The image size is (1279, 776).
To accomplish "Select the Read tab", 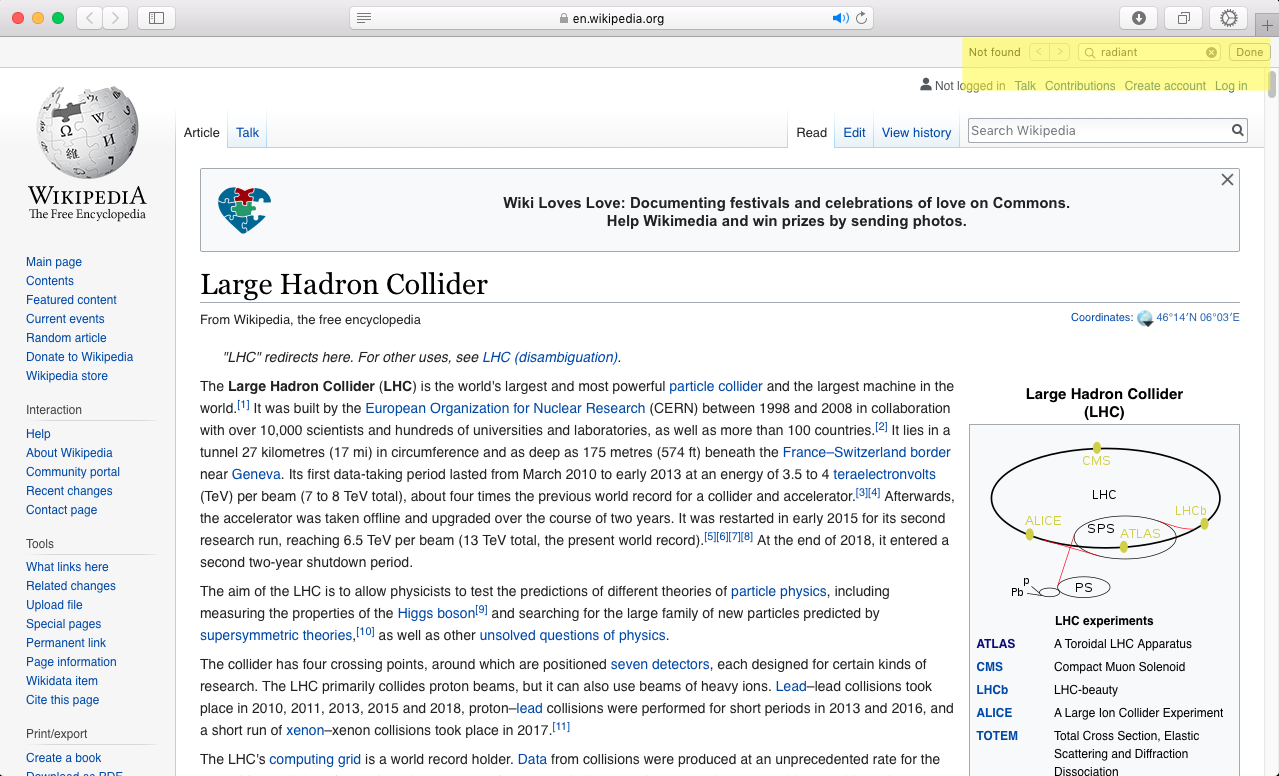I will tap(811, 132).
